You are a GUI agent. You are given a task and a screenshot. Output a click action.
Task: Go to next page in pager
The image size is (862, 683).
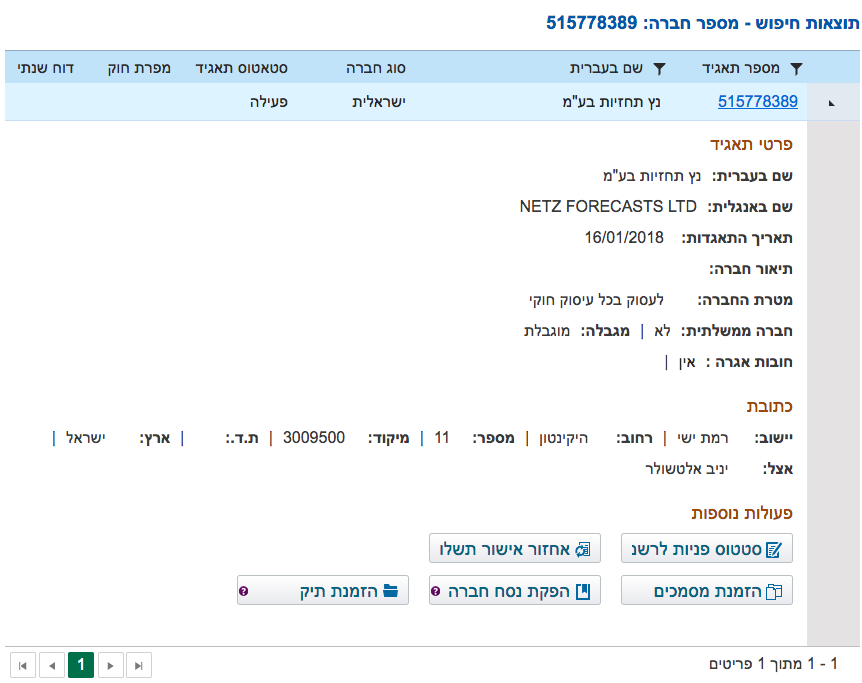[x=110, y=665]
